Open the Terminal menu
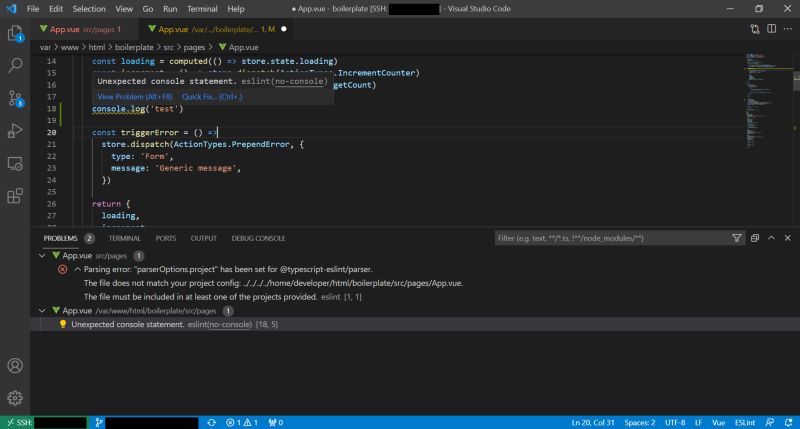 pyautogui.click(x=202, y=9)
